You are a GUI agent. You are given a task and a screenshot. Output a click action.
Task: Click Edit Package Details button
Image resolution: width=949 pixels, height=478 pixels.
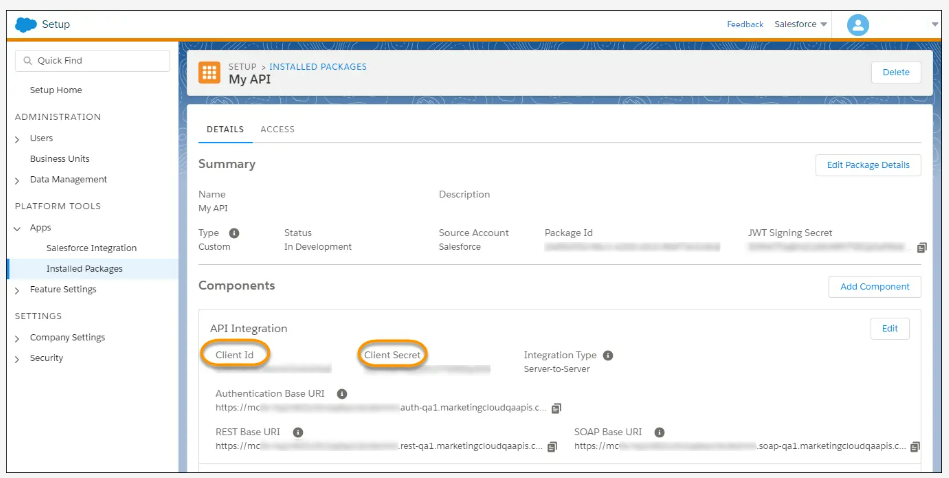coord(868,165)
